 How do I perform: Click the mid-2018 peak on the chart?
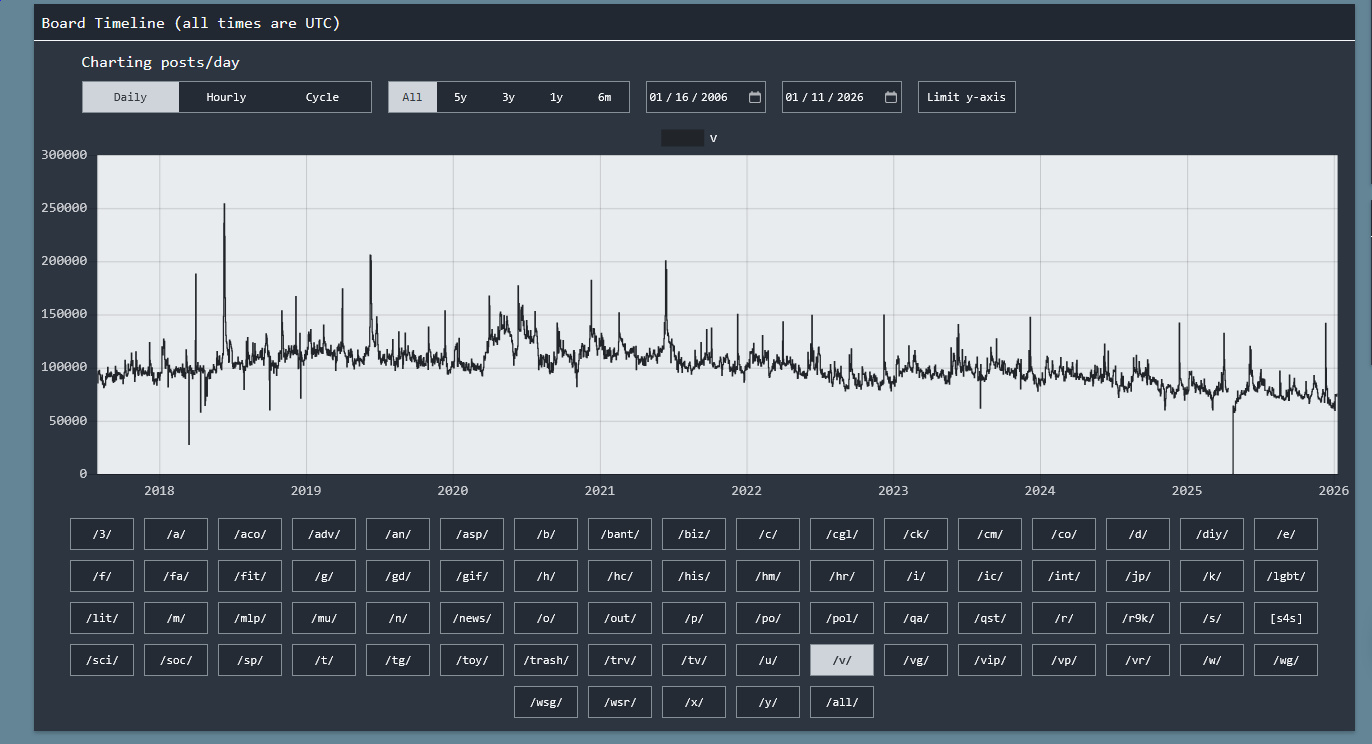pyautogui.click(x=224, y=204)
